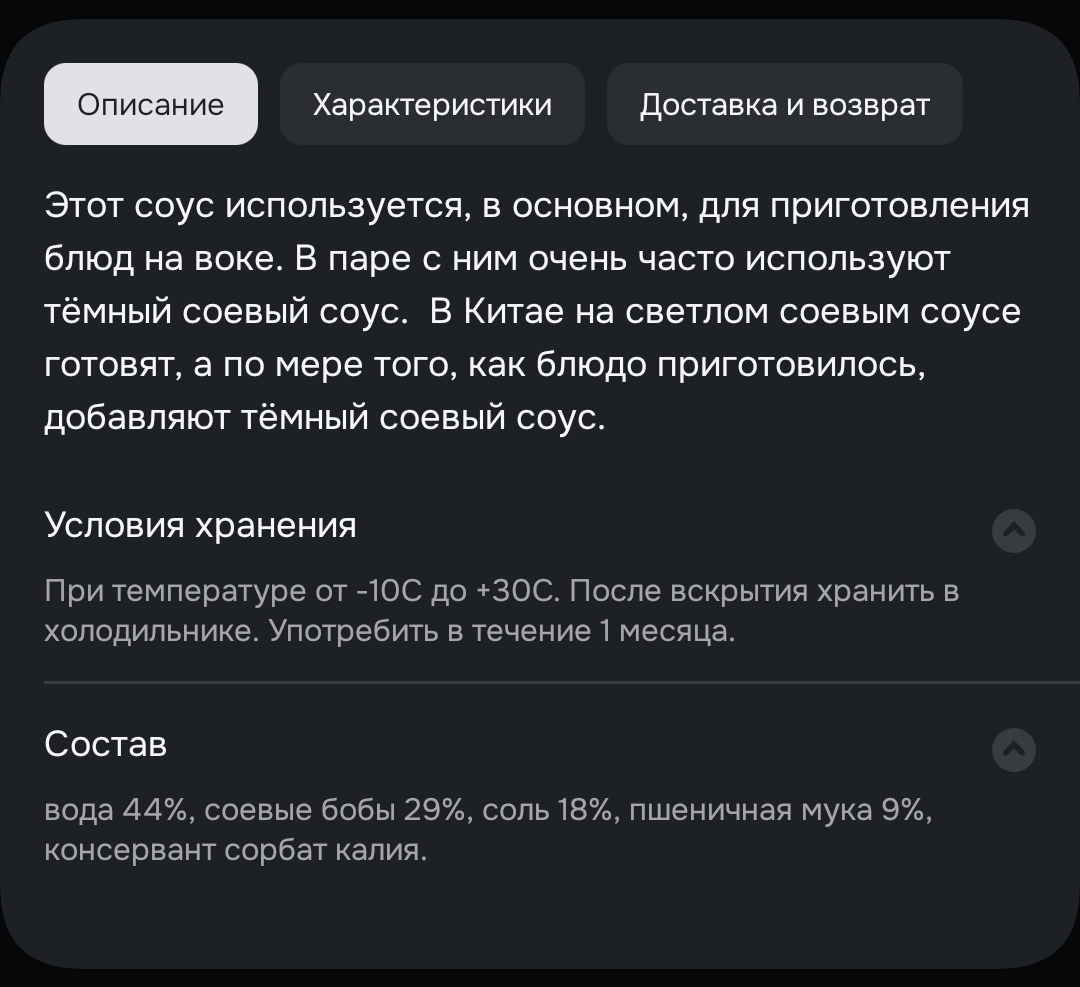
Task: Click the Состав section title
Action: [x=106, y=744]
